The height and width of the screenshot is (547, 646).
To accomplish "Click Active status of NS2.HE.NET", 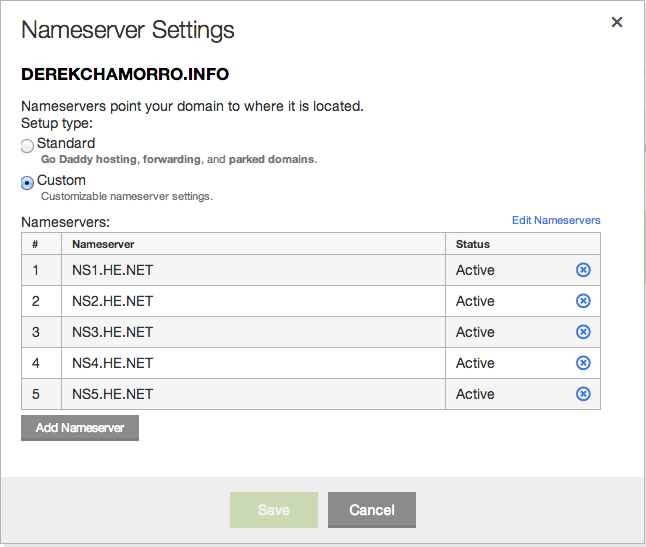I will pyautogui.click(x=475, y=301).
